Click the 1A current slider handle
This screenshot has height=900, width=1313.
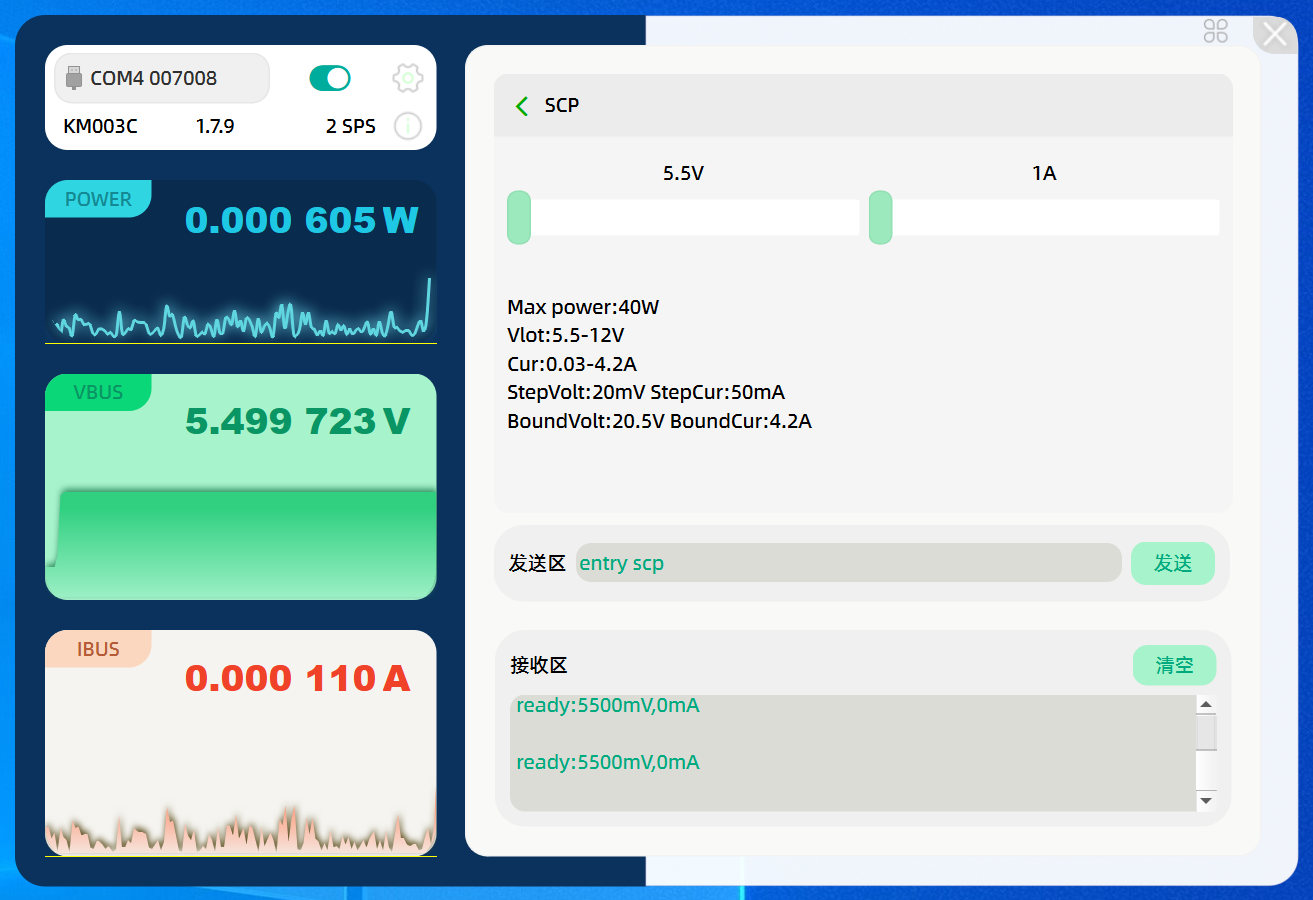[x=880, y=217]
